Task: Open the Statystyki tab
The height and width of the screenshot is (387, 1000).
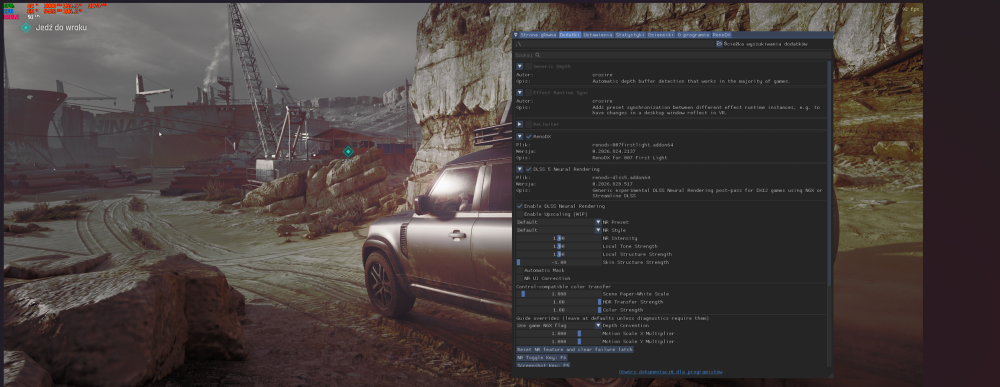Action: click(631, 35)
